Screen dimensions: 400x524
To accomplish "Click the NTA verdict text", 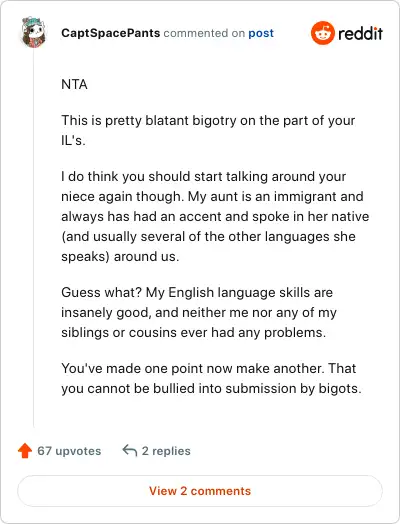I will coord(74,84).
